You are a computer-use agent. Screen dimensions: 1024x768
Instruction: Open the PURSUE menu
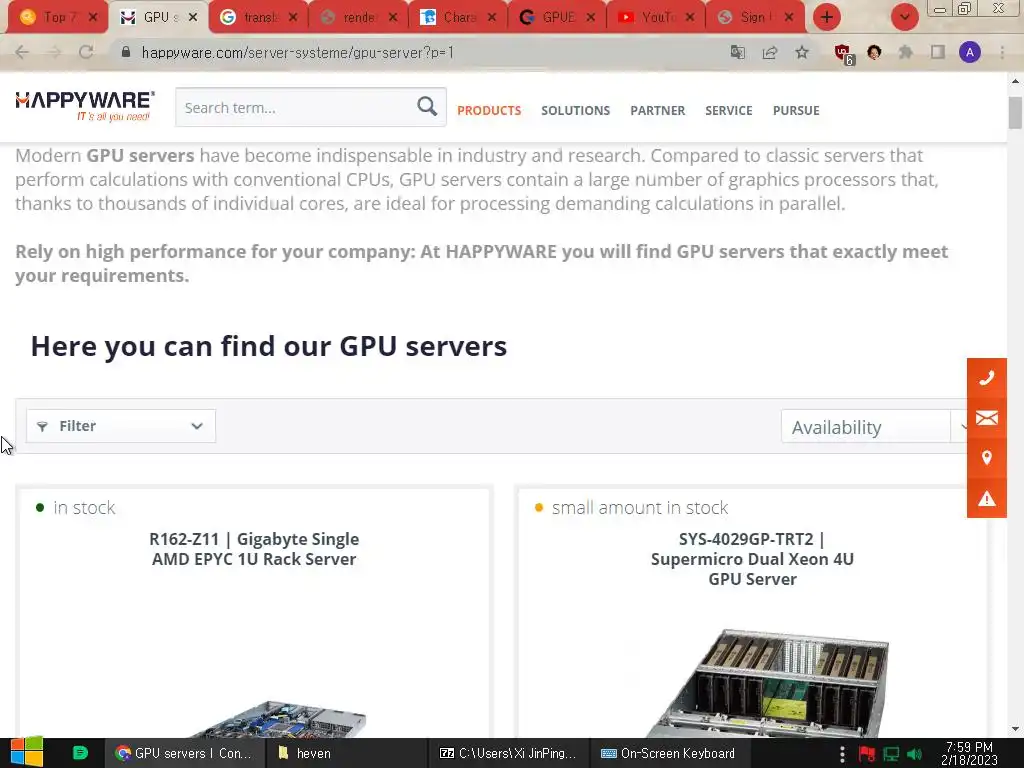[796, 110]
